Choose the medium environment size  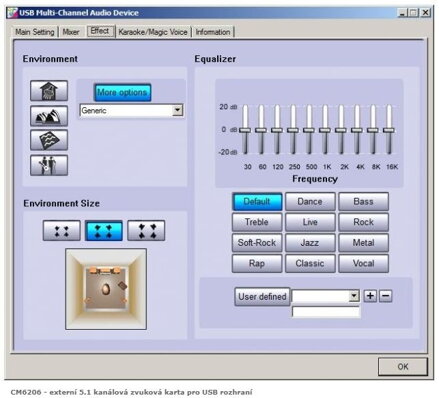(104, 231)
